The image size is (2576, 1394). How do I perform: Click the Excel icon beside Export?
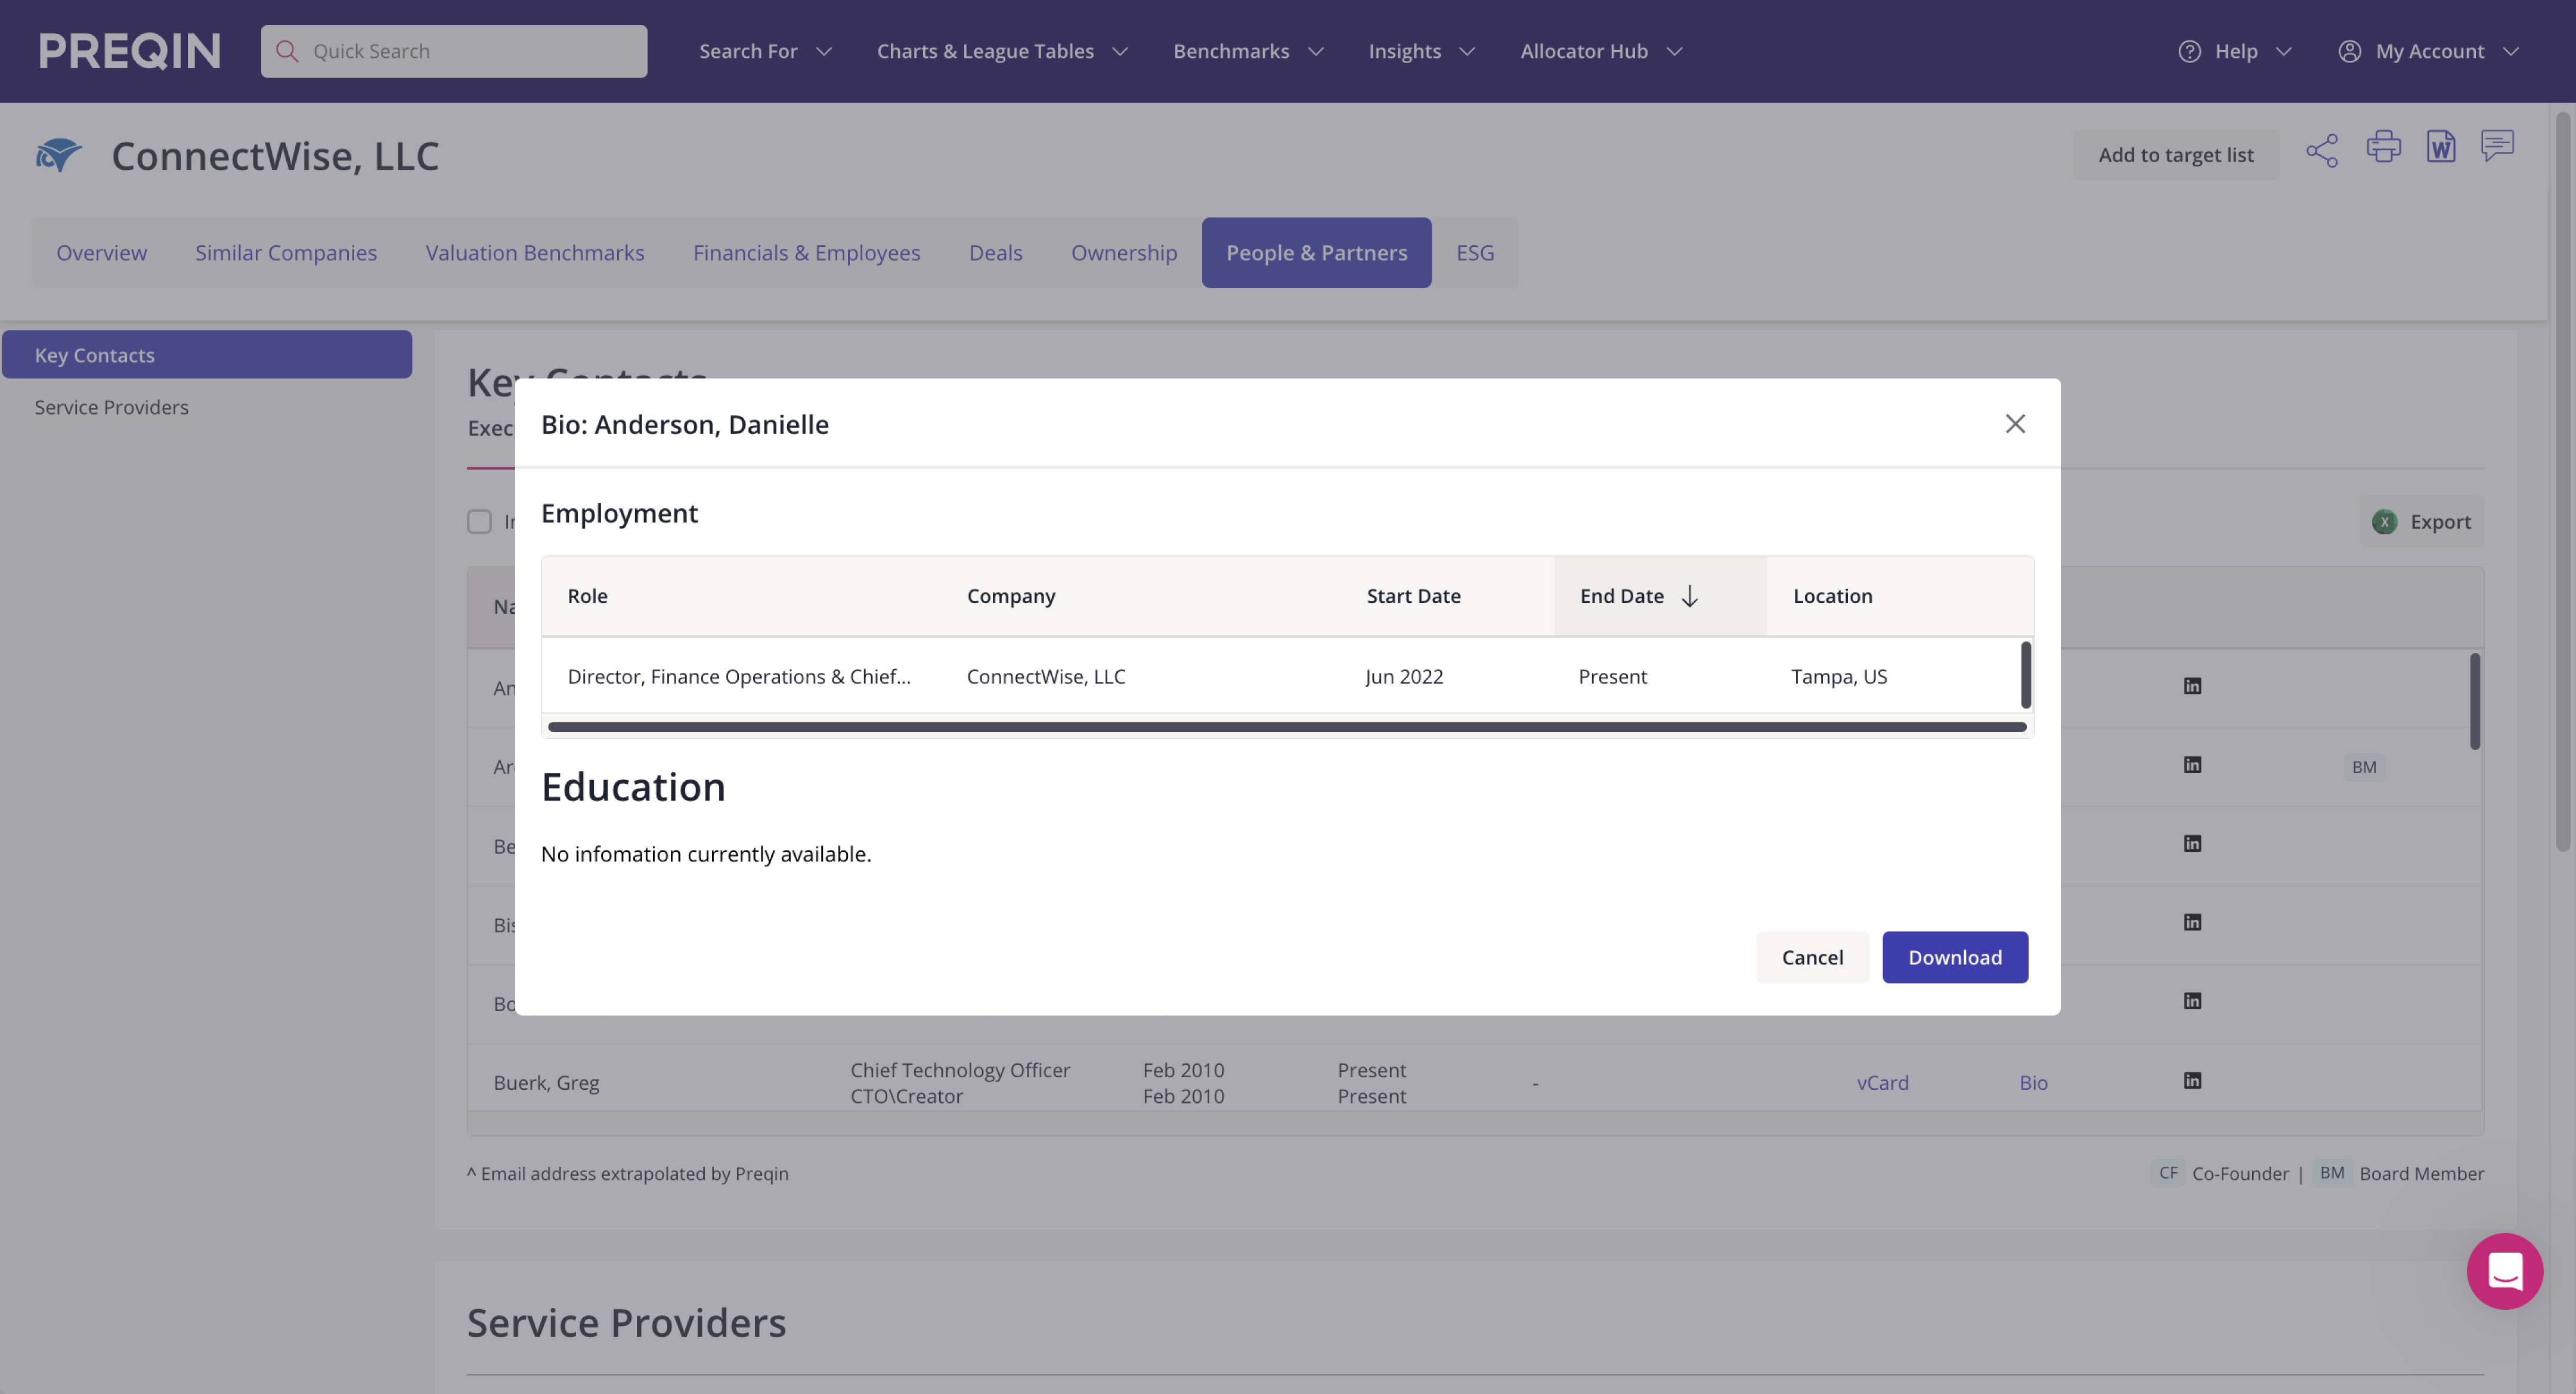pos(2385,522)
